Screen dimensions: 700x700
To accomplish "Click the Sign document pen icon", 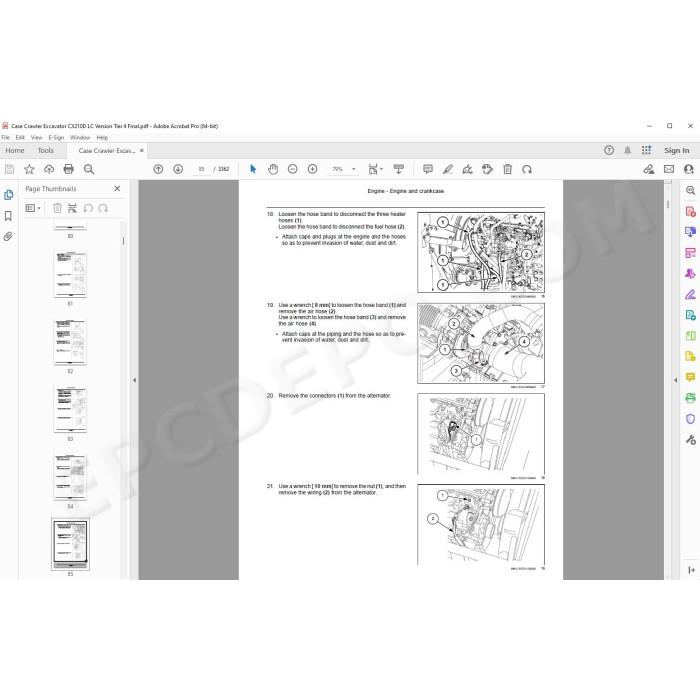I will (x=467, y=169).
